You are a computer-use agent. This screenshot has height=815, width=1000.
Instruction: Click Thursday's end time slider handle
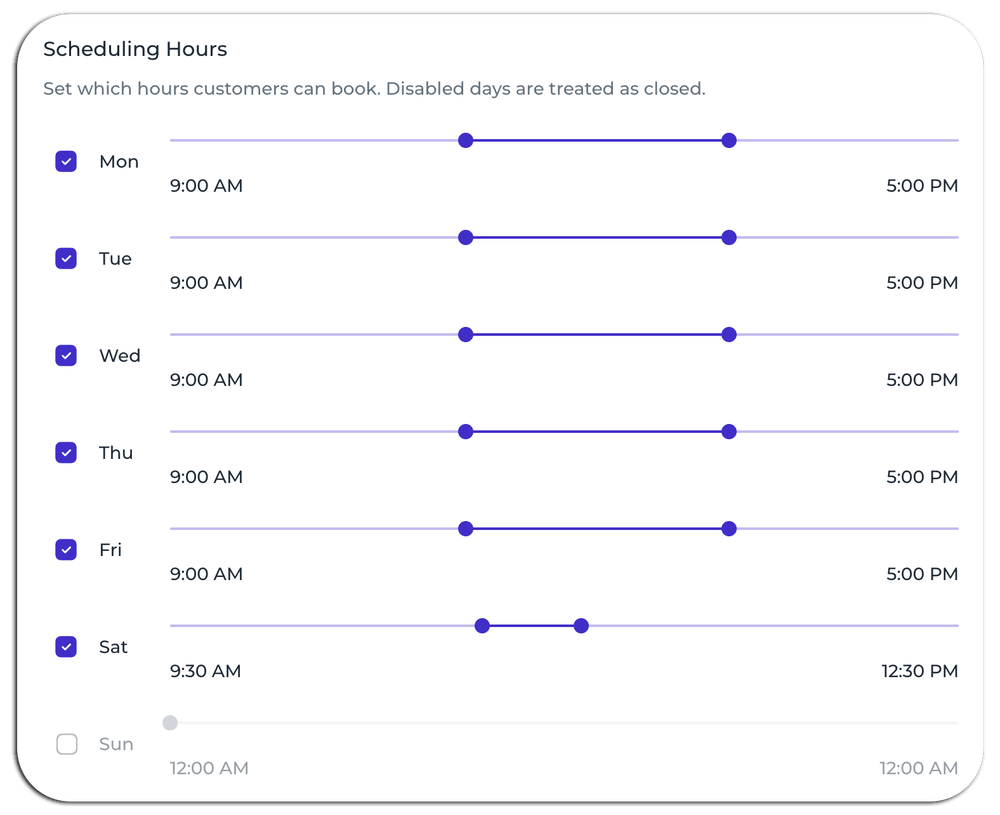(729, 431)
